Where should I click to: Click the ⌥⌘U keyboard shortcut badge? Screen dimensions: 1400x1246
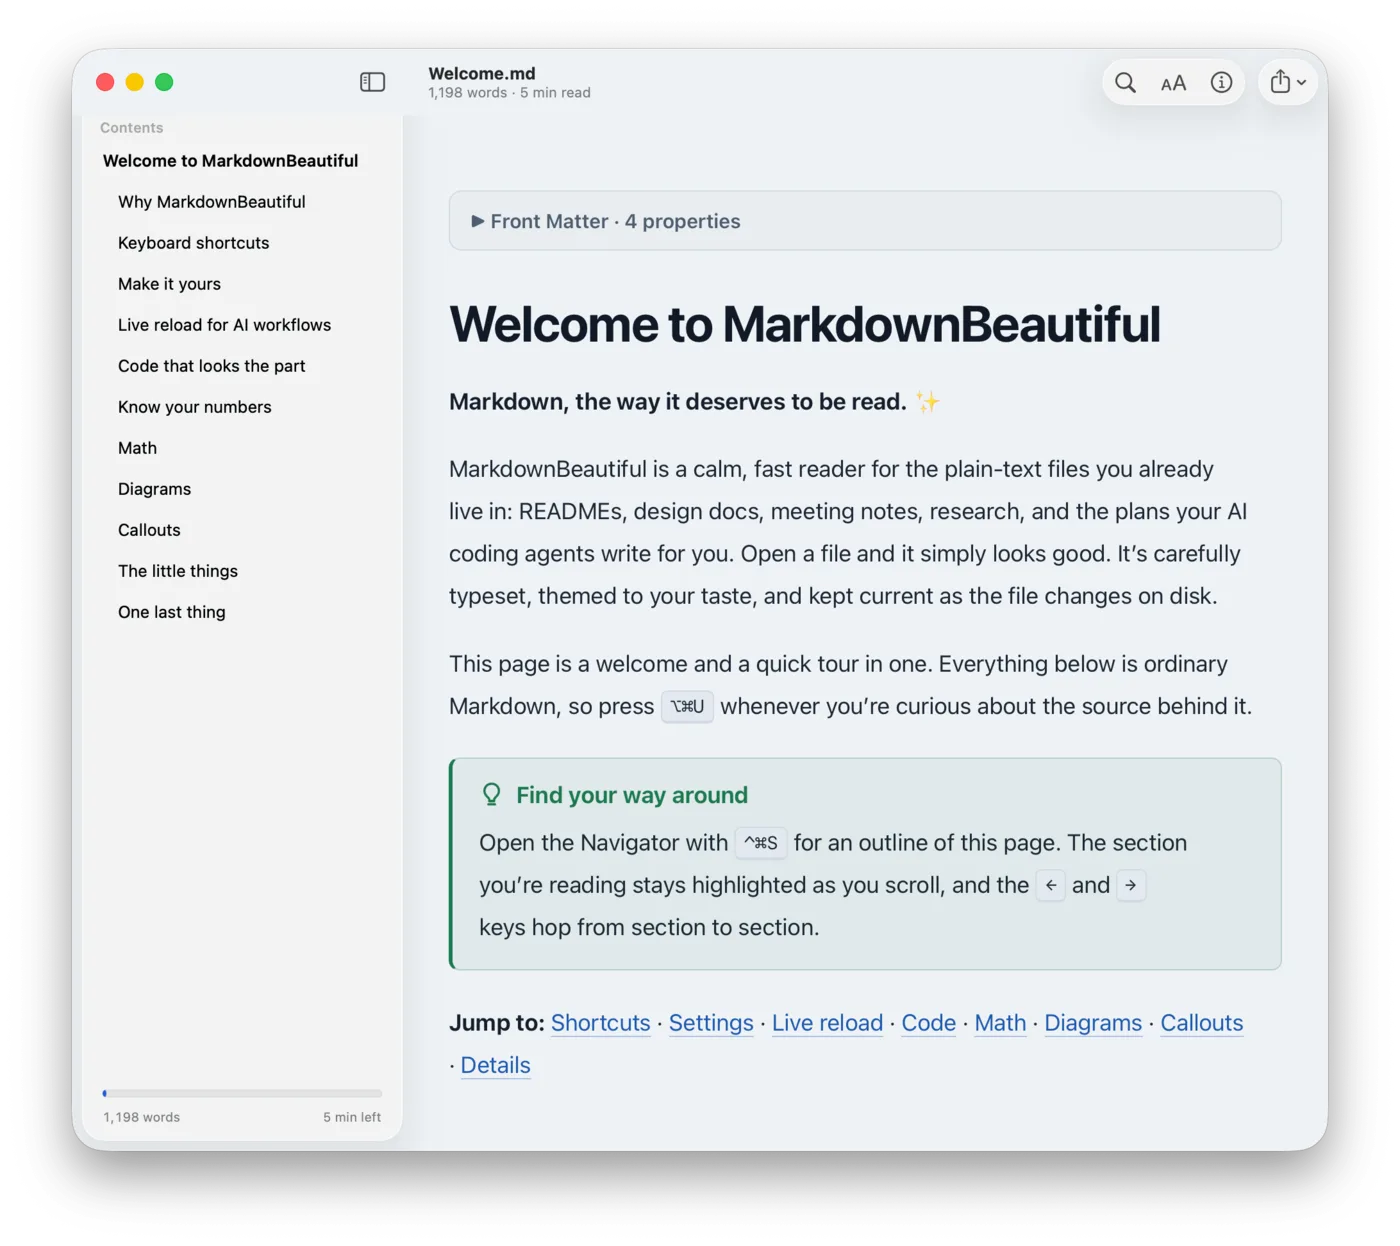[687, 706]
